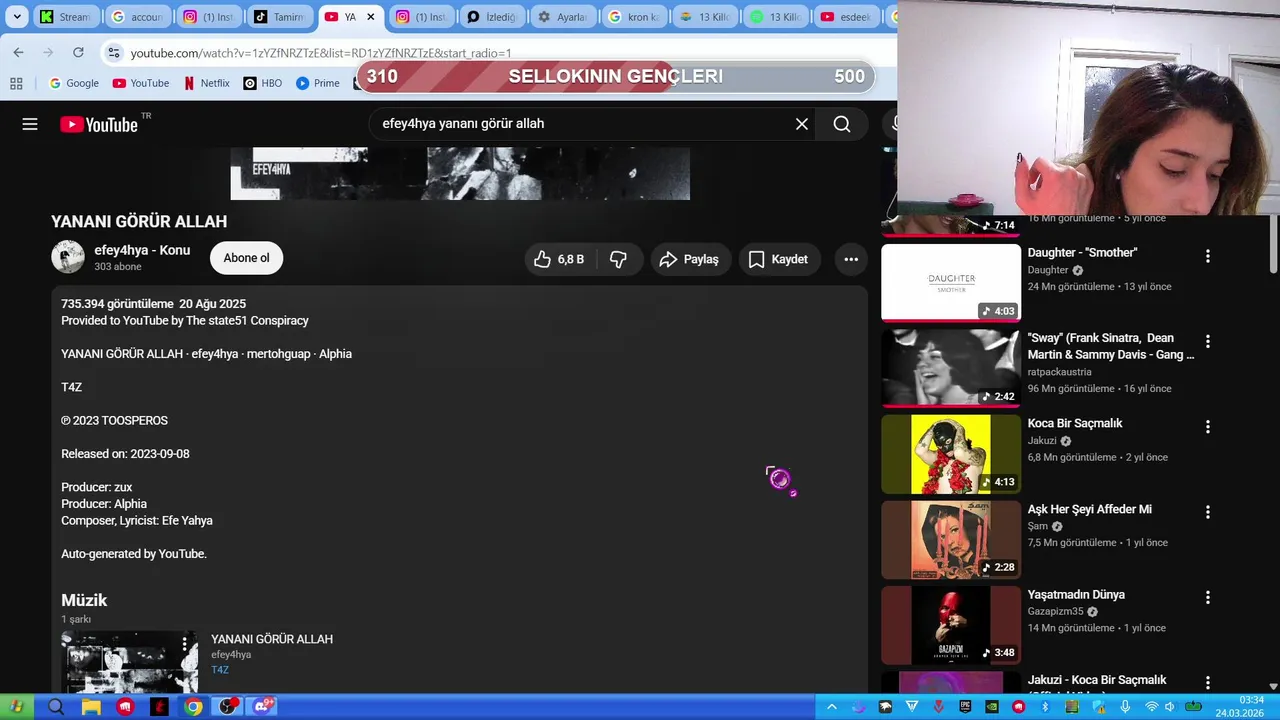
Task: Focus the YouTube search input field
Action: (585, 124)
